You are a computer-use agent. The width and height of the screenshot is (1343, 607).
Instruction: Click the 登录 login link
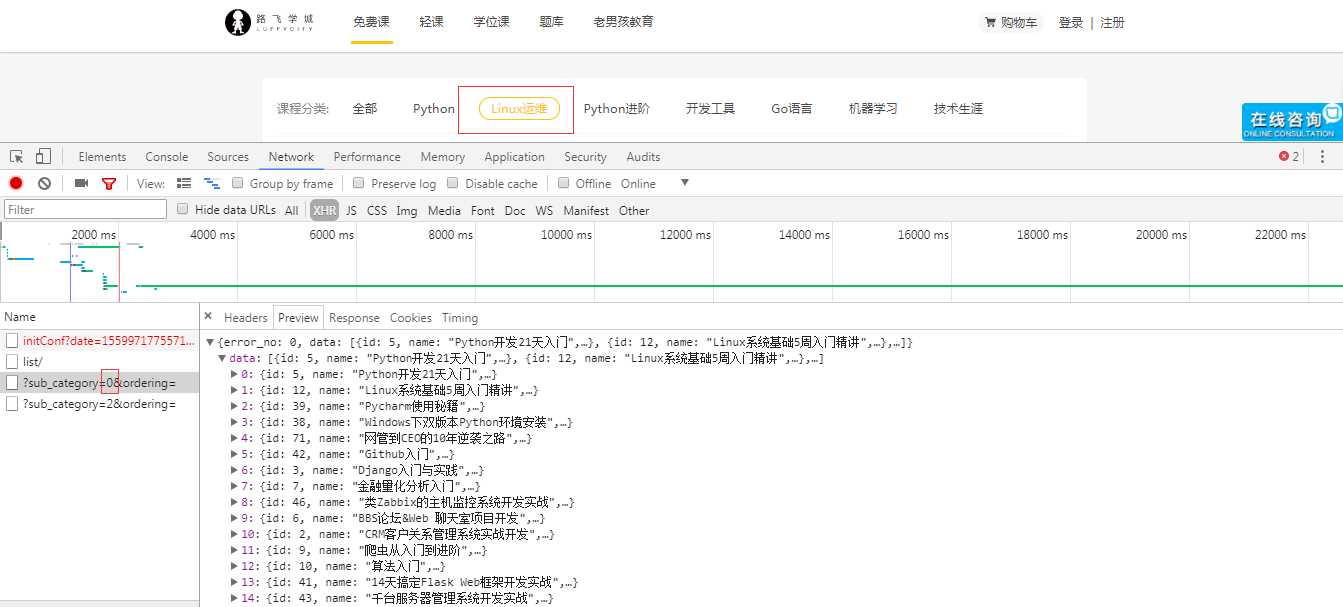click(1071, 22)
